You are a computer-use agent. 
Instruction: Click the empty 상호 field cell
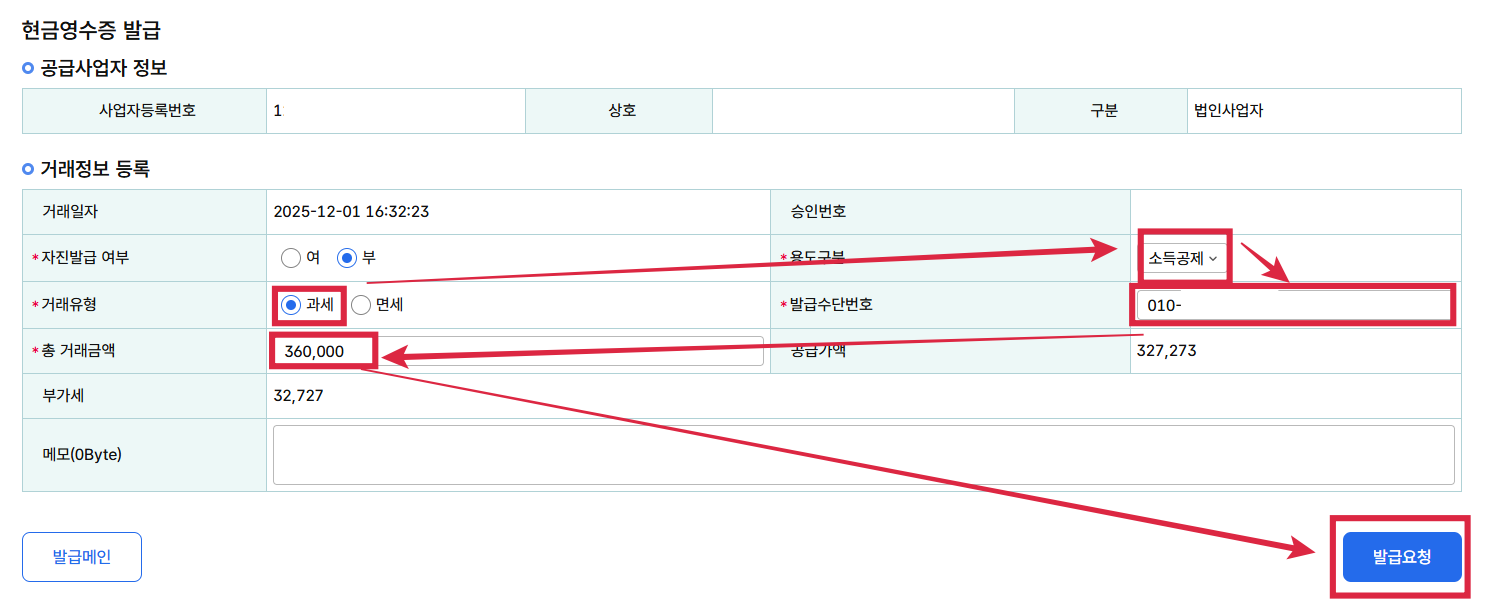point(862,111)
